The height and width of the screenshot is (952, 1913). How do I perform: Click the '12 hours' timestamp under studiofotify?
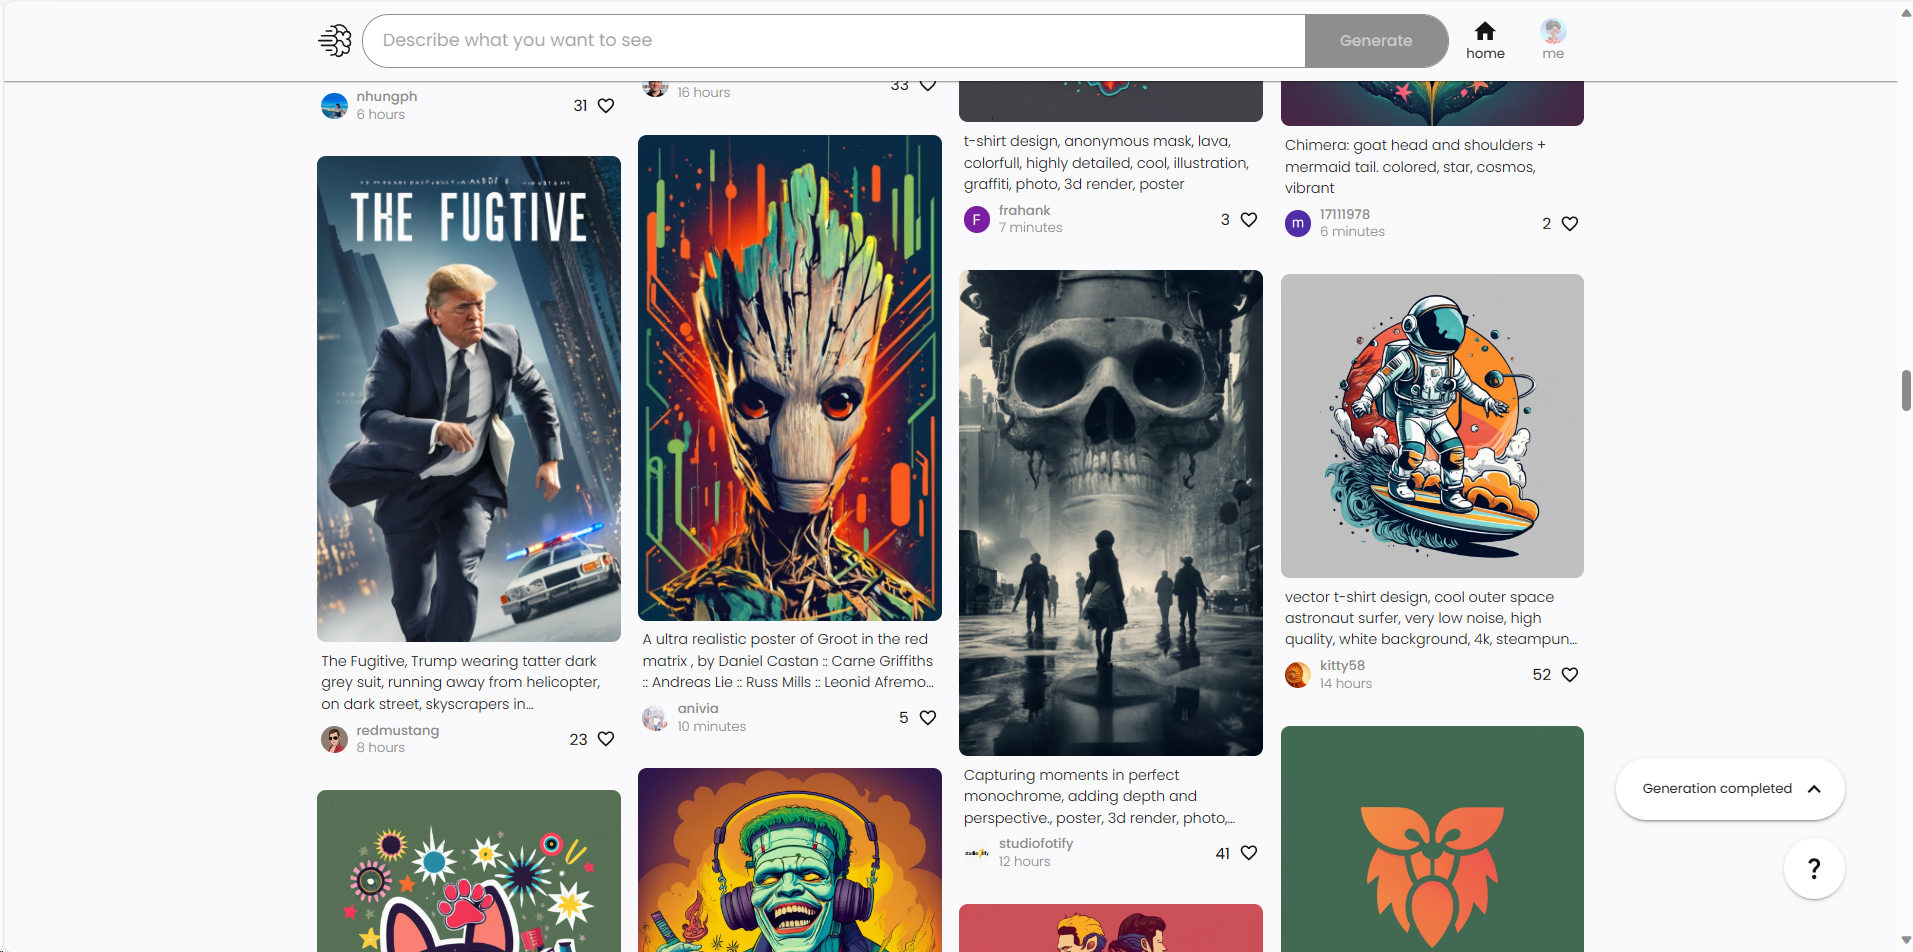(1025, 861)
